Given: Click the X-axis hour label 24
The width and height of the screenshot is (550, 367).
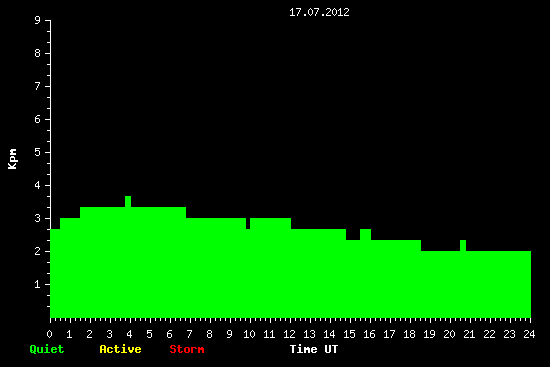Looking at the screenshot, I should coord(529,334).
